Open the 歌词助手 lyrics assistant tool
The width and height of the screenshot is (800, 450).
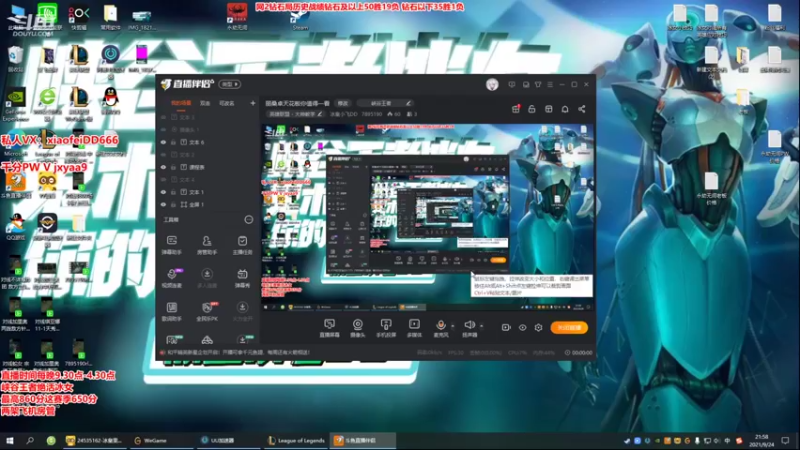[x=171, y=311]
